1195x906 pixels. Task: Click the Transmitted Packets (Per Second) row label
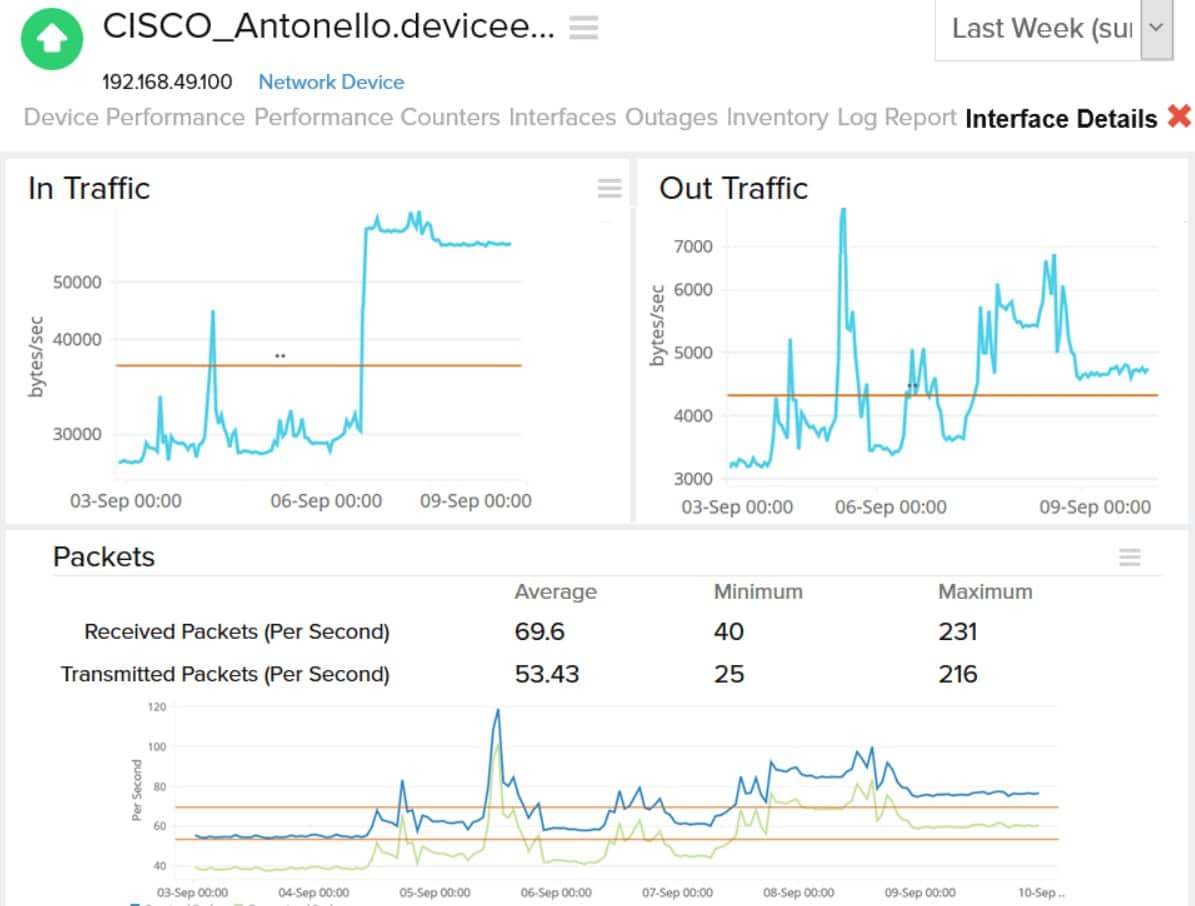pos(226,674)
